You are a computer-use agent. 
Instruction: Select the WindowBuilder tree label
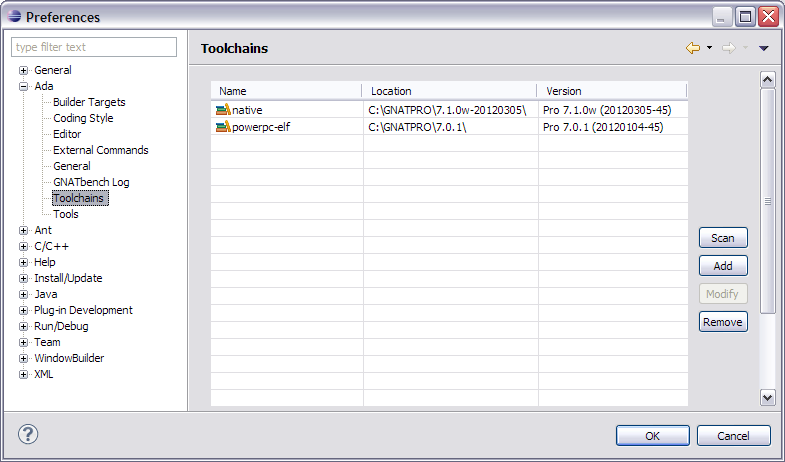69,358
